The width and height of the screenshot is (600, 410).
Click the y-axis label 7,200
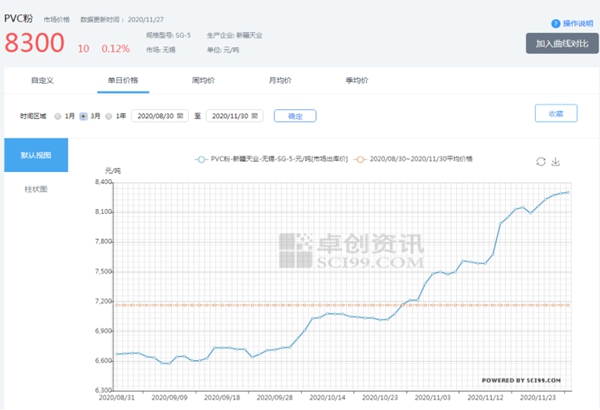(103, 301)
